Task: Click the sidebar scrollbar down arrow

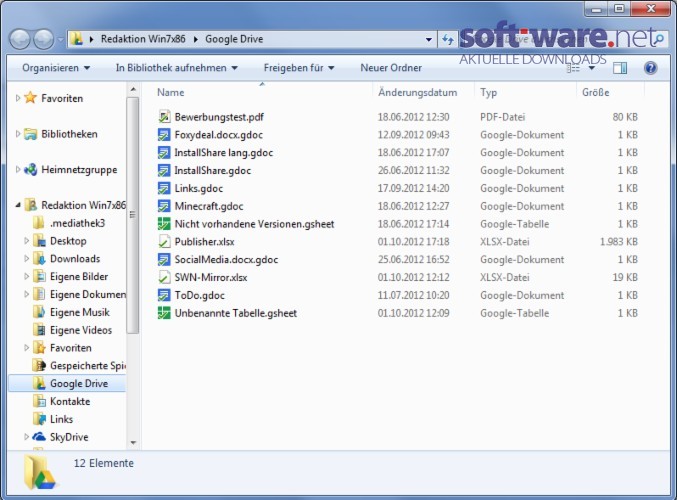Action: click(133, 443)
